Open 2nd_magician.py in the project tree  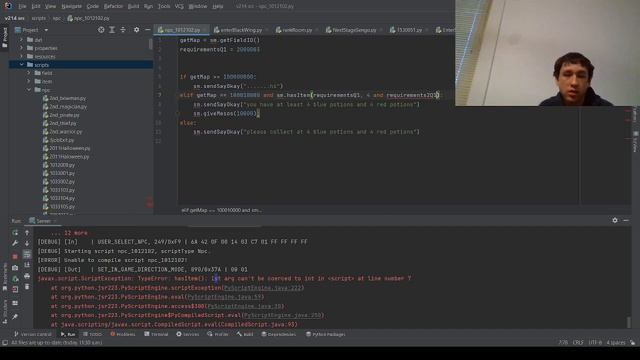click(64, 107)
